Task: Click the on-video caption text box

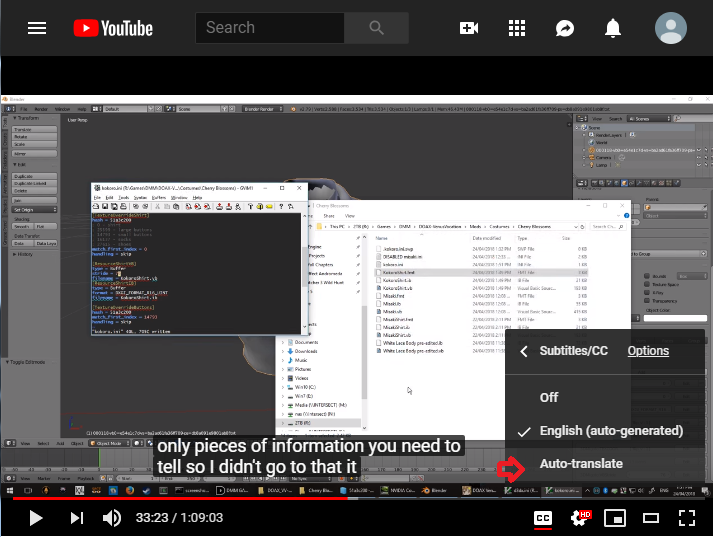Action: (309, 456)
